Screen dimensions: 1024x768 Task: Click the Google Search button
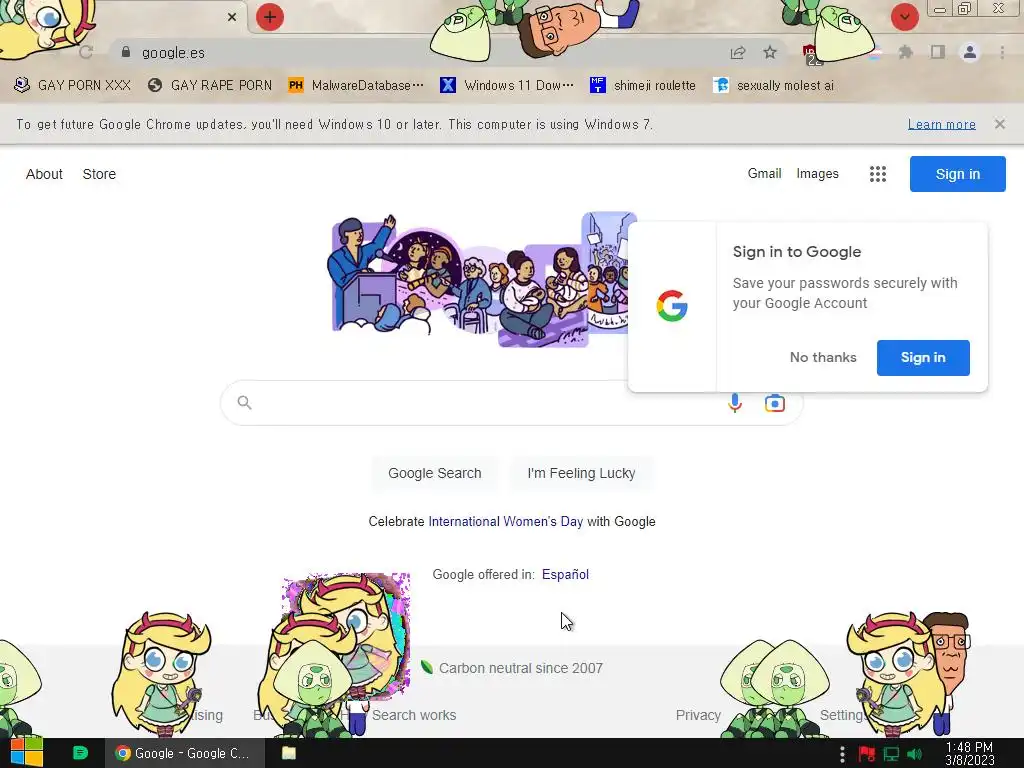click(x=435, y=473)
